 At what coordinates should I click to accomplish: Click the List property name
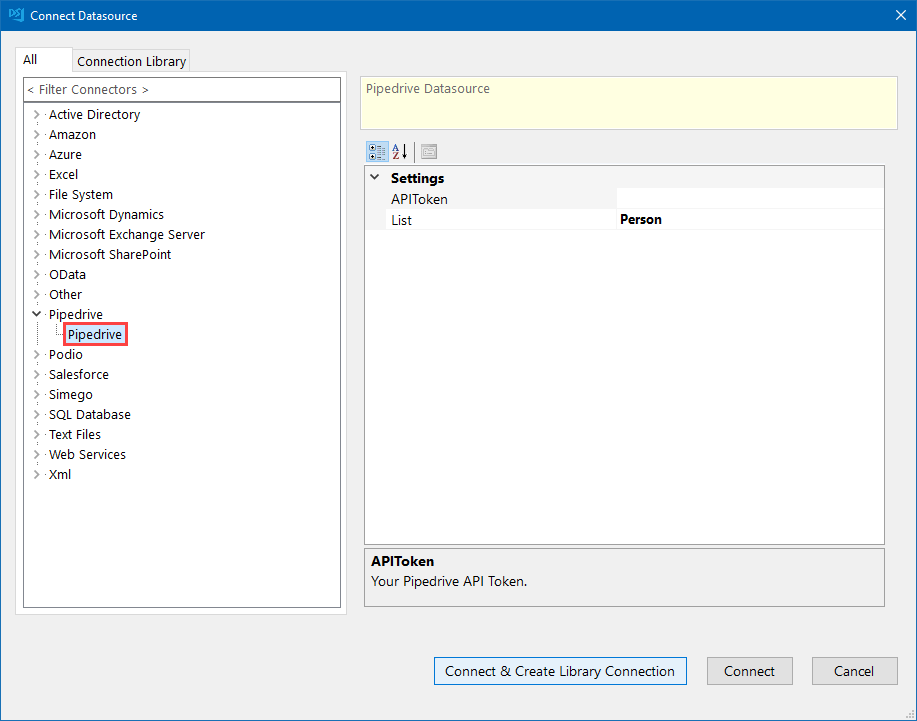coord(402,220)
